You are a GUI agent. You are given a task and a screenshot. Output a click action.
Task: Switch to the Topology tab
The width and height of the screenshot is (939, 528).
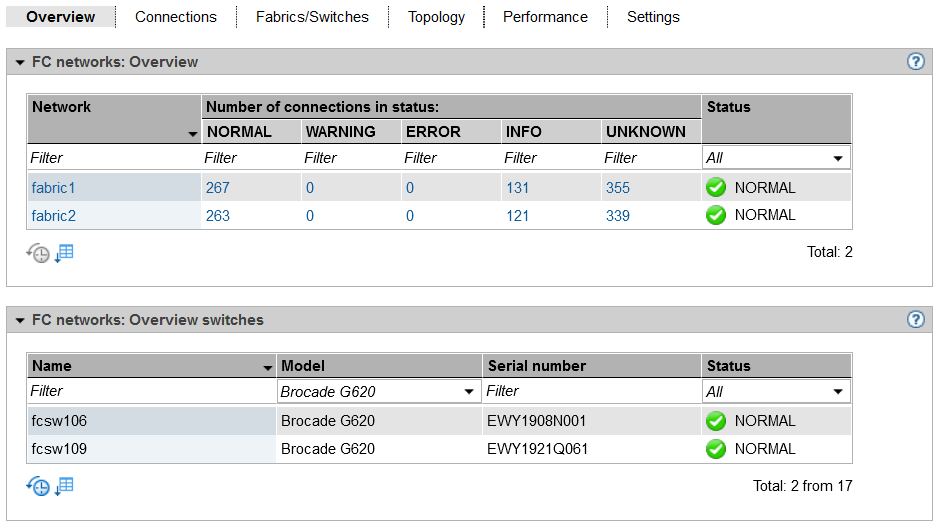click(x=436, y=17)
